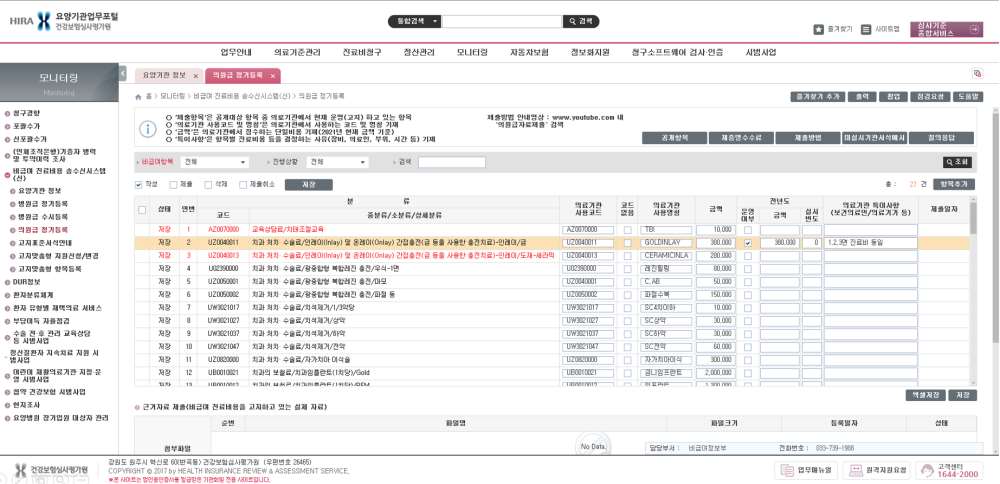Screen dimensions: 1000x484
Task: Open 의료기준관리 in main navigation
Action: pyautogui.click(x=297, y=52)
